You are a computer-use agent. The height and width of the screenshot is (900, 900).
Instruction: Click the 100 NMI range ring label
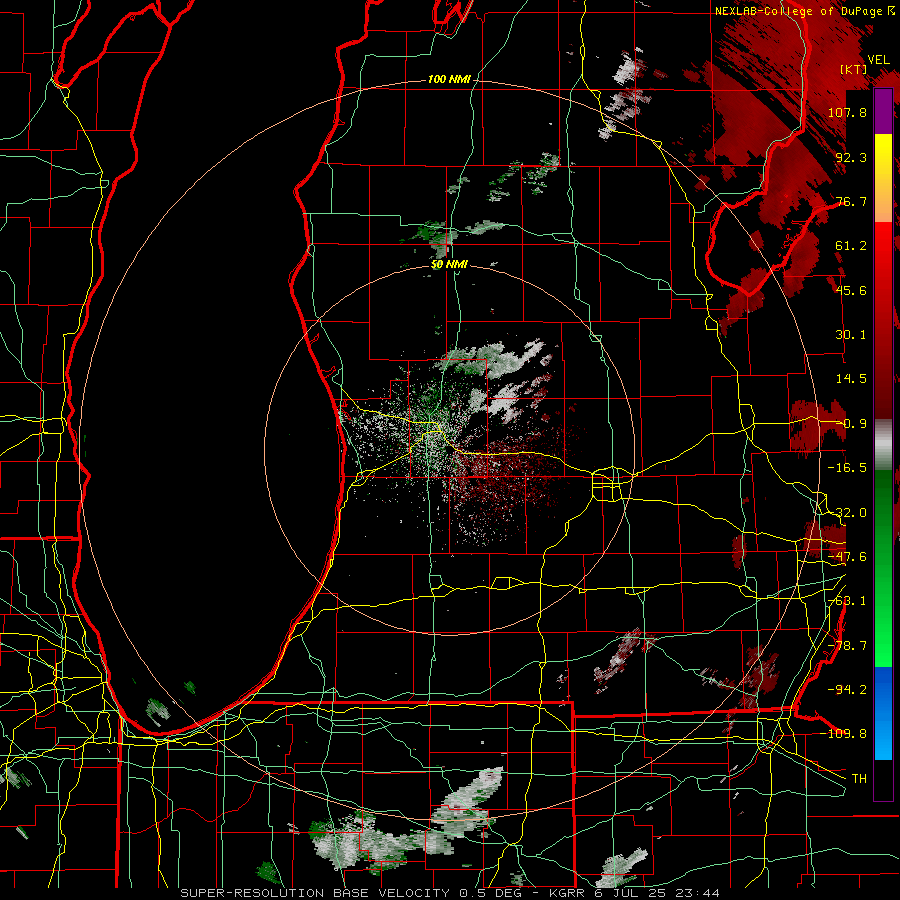point(449,79)
